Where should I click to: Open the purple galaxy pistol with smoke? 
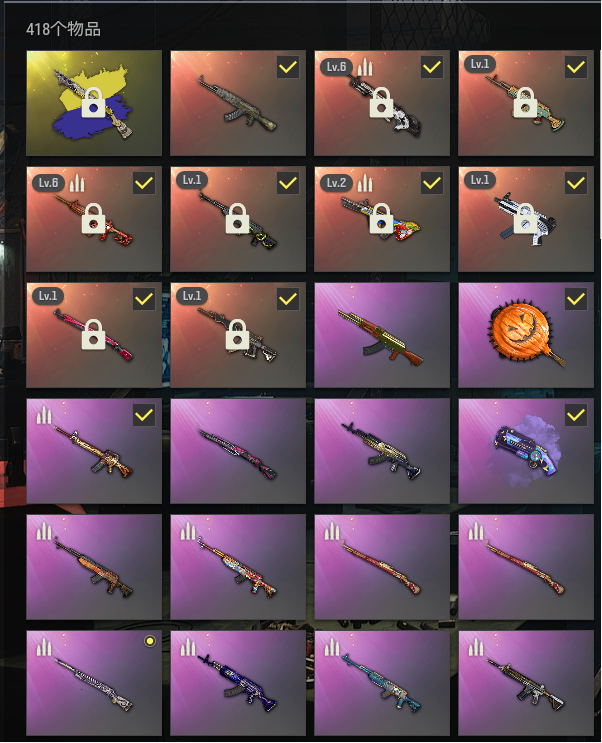coord(526,451)
